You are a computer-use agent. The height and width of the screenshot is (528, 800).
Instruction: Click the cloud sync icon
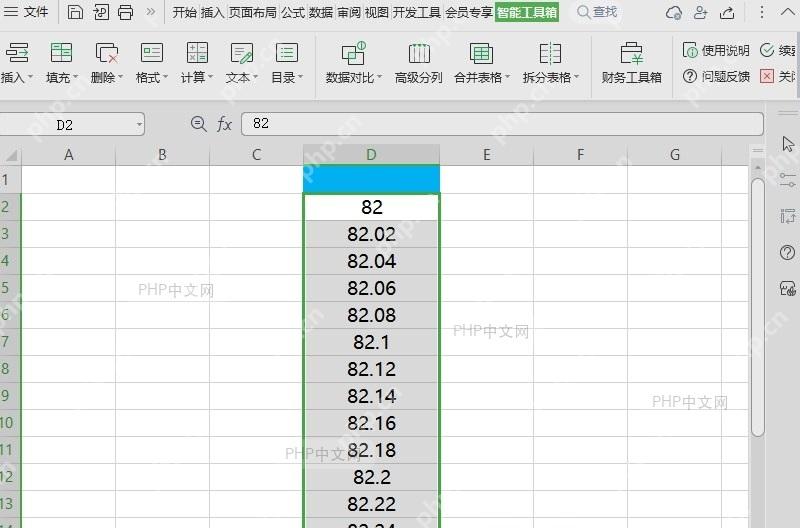(x=674, y=12)
